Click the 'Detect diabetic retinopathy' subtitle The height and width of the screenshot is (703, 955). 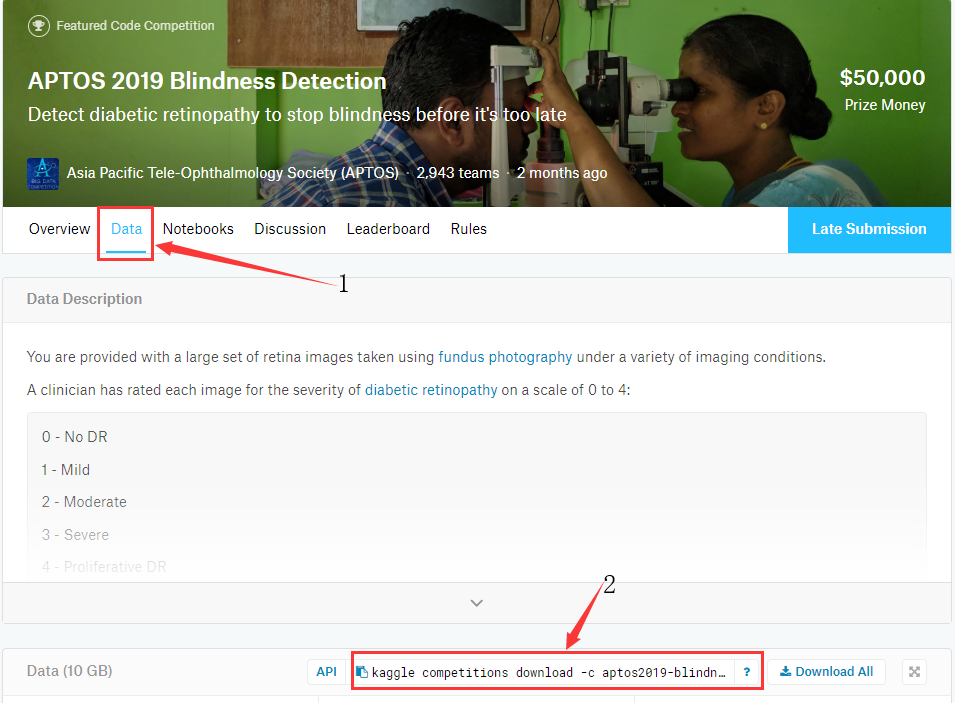pos(297,115)
